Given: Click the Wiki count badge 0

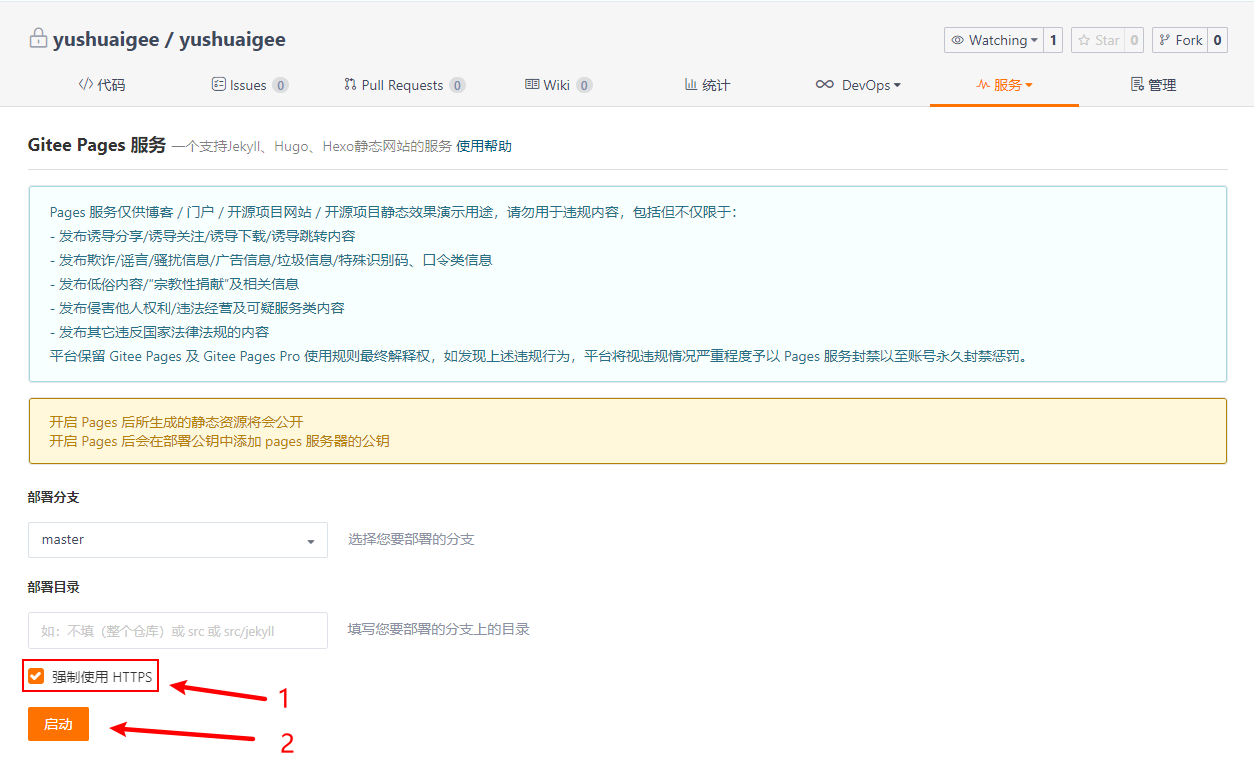Looking at the screenshot, I should [584, 85].
